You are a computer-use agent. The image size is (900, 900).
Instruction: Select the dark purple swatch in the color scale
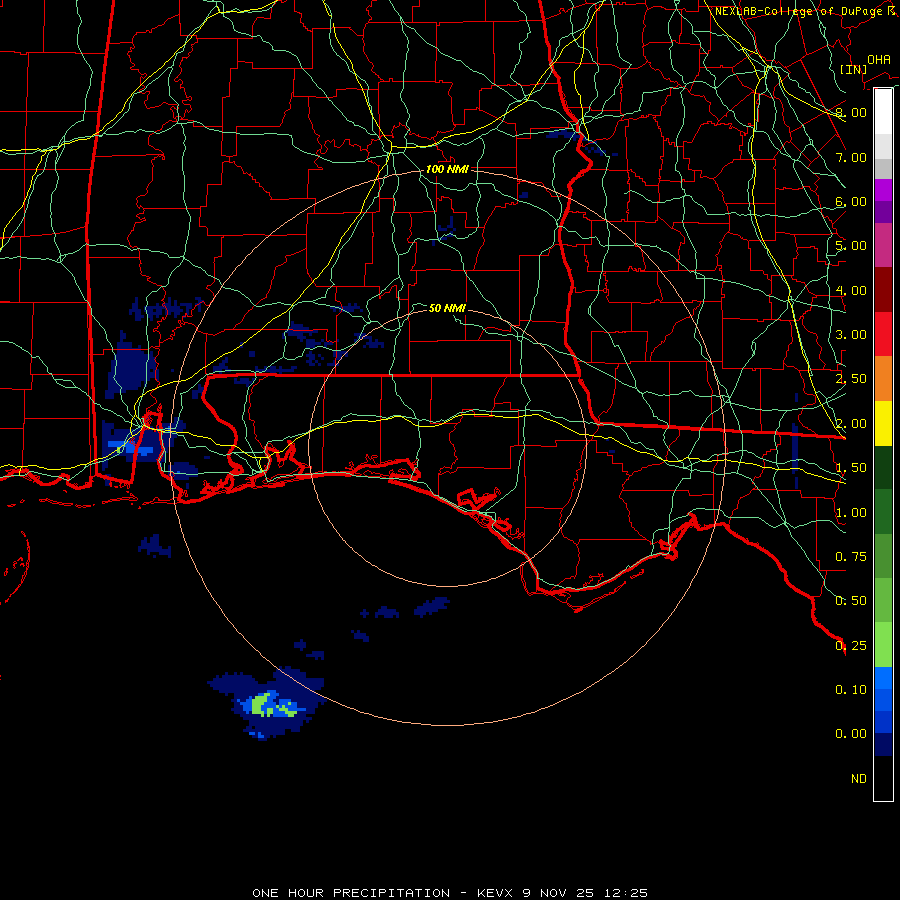pos(883,212)
